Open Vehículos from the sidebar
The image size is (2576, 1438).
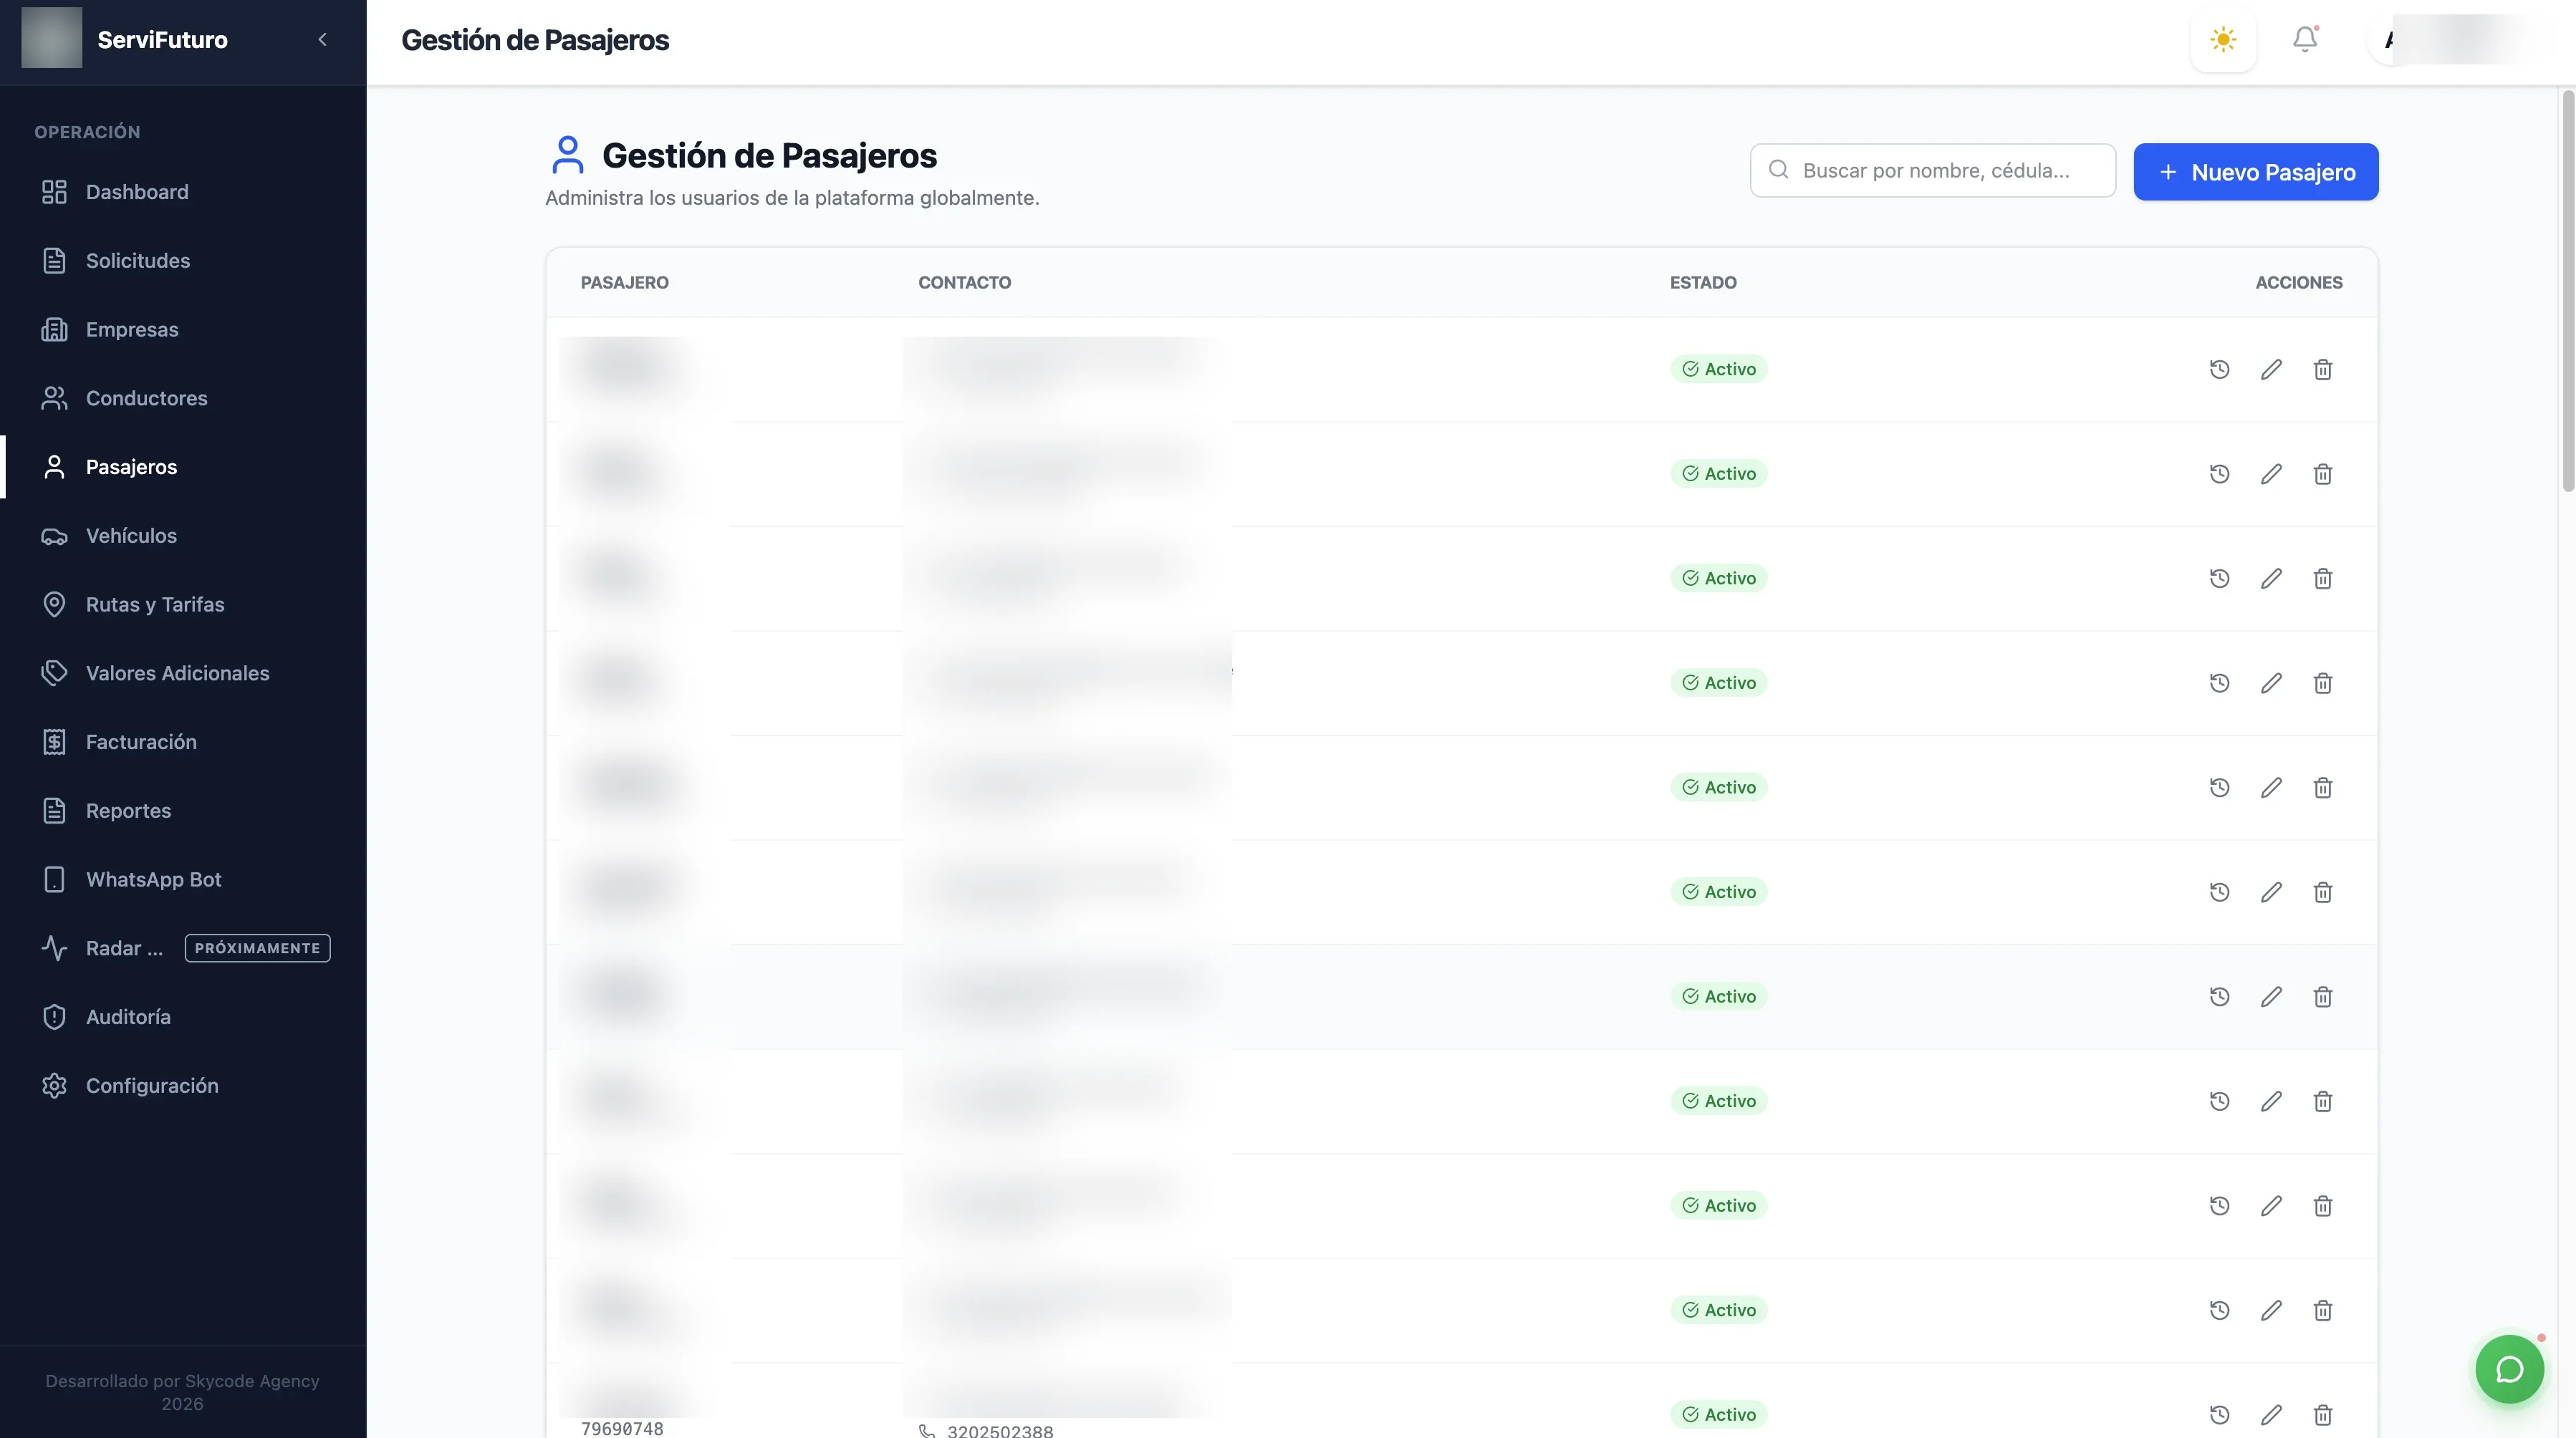(x=184, y=536)
